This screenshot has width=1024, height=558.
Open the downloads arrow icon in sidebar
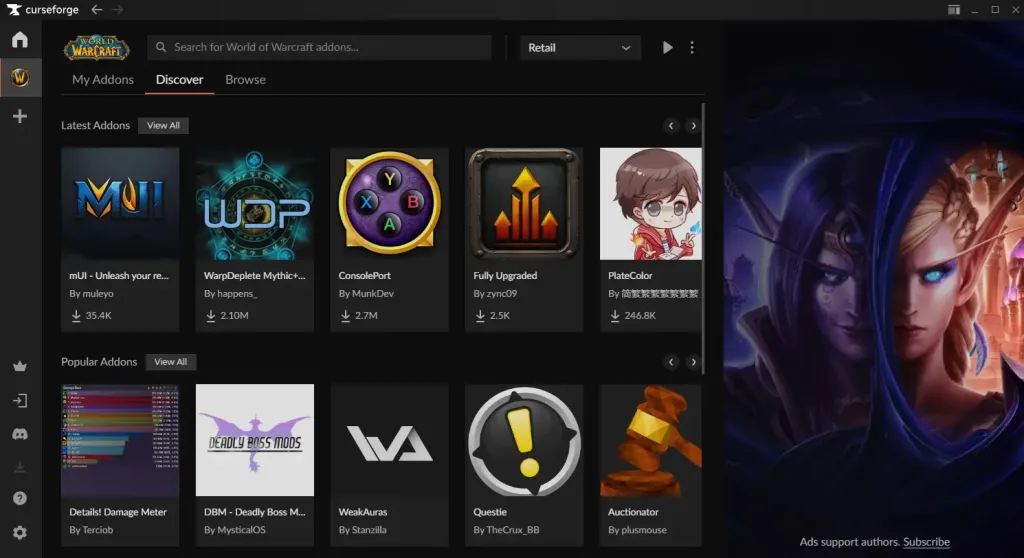pos(20,467)
